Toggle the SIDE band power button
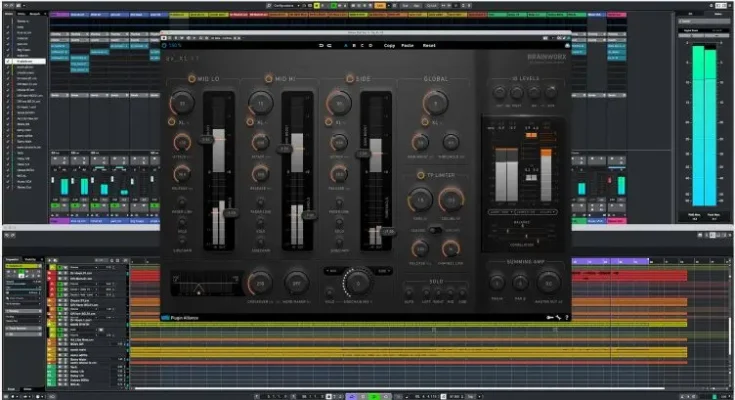 350,79
